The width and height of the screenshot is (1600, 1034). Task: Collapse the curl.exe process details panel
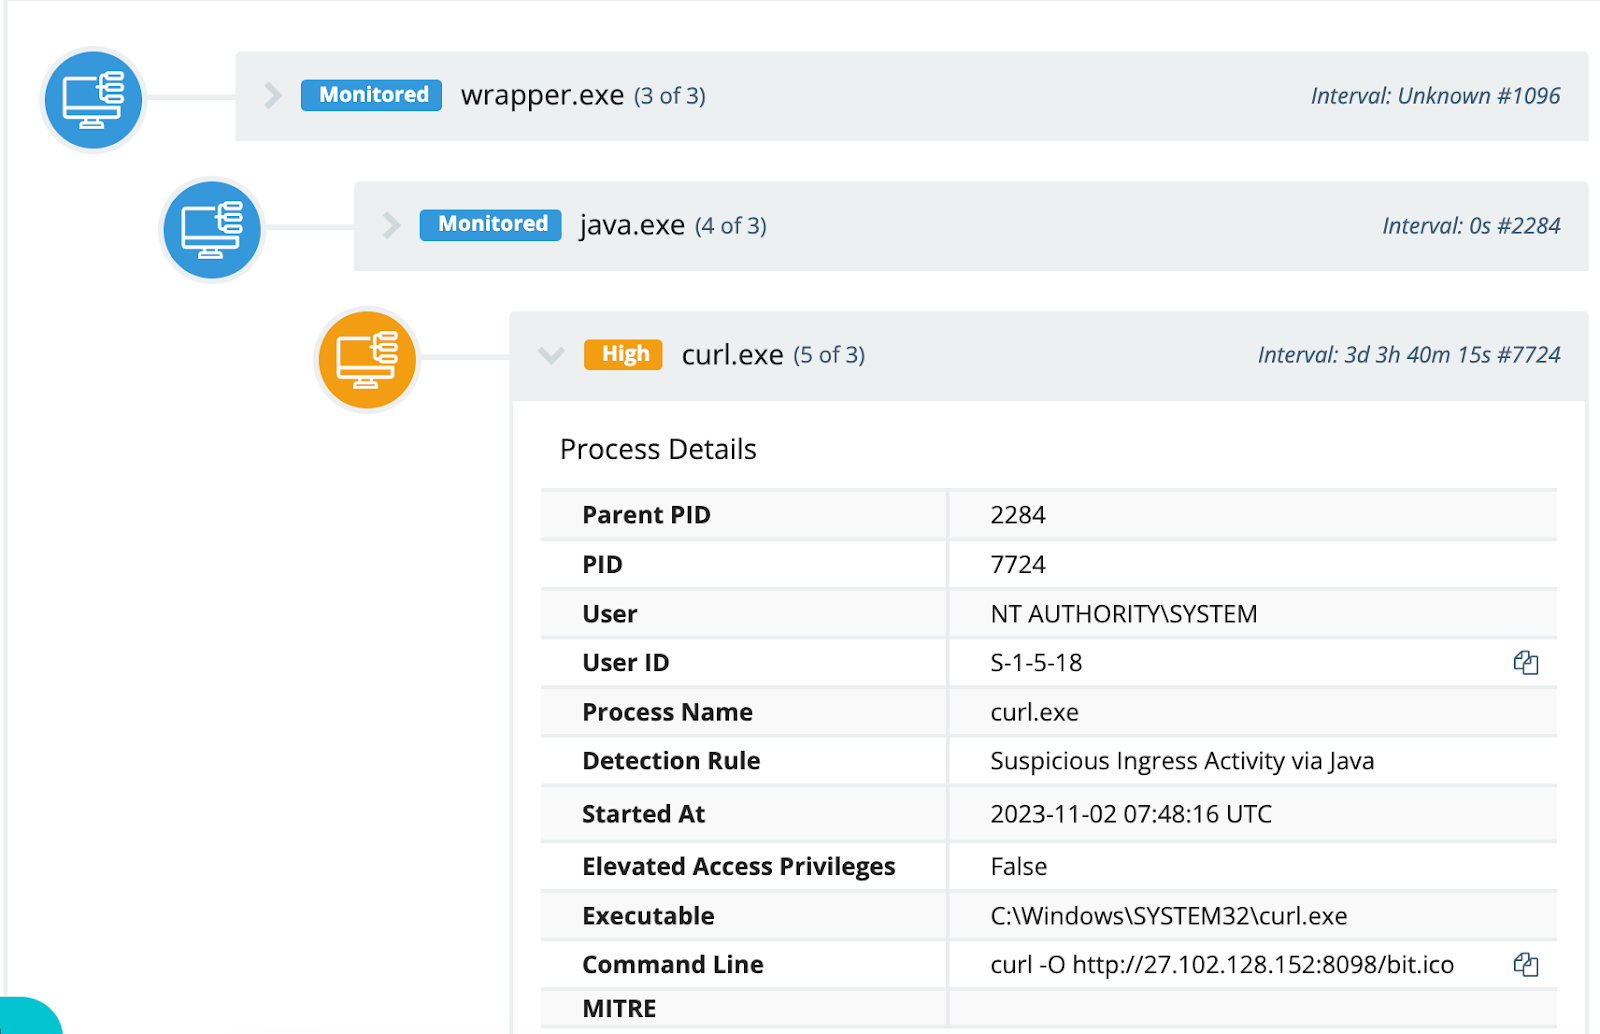pos(550,355)
